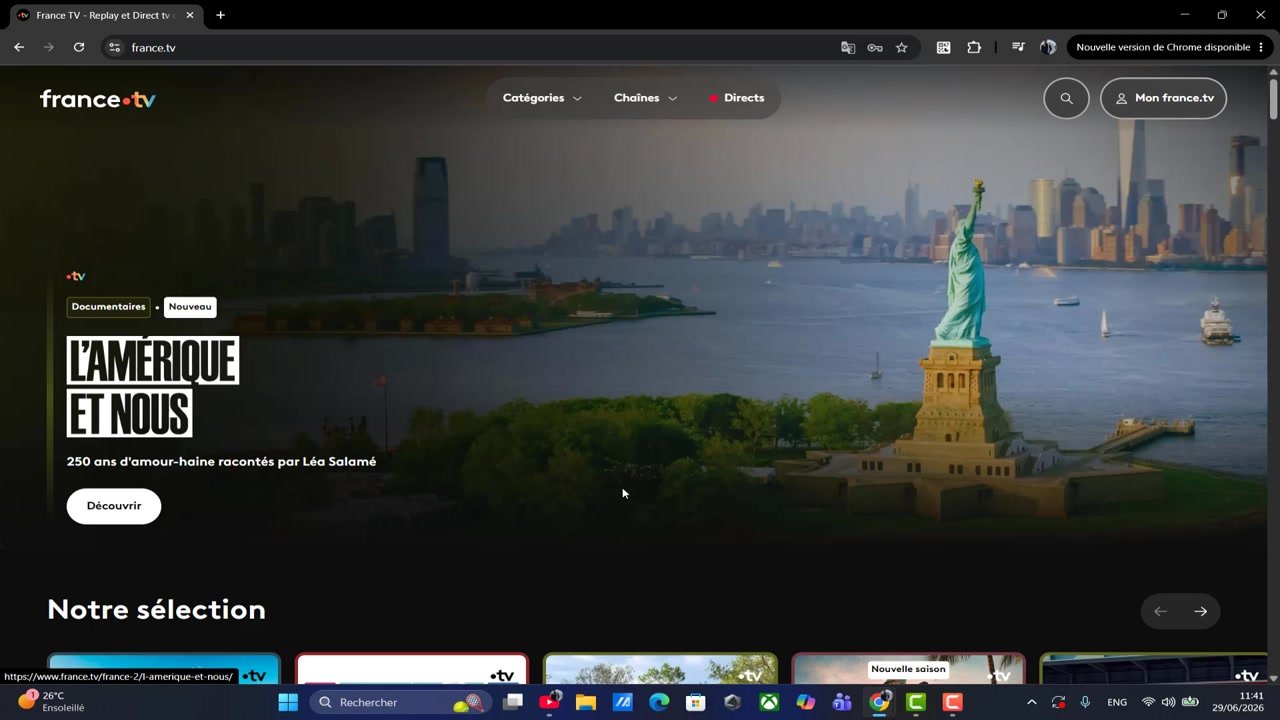Open Google Translate icon in address bar
Image resolution: width=1280 pixels, height=720 pixels.
pyautogui.click(x=848, y=47)
